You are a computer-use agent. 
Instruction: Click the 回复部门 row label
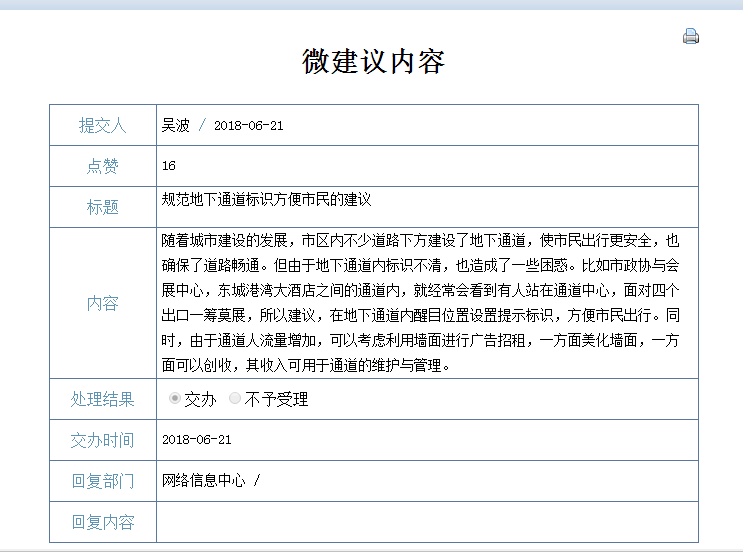(102, 481)
